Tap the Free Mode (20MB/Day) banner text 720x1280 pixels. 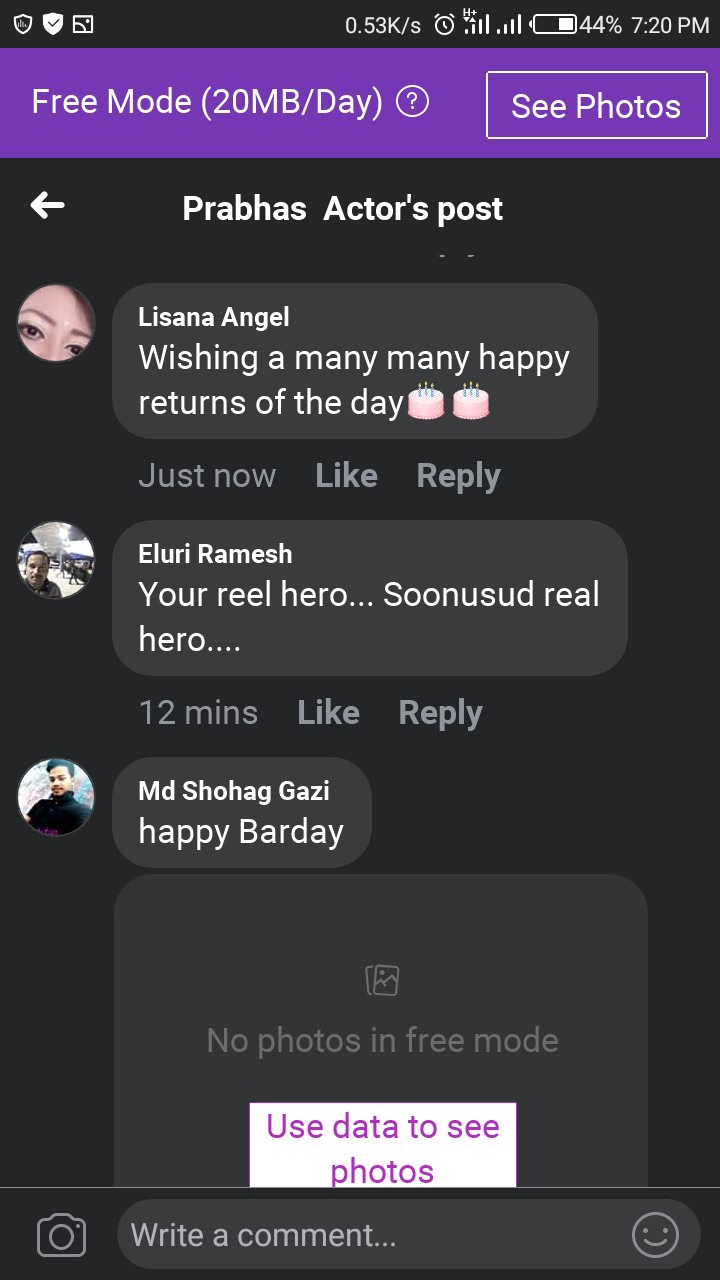(x=207, y=102)
